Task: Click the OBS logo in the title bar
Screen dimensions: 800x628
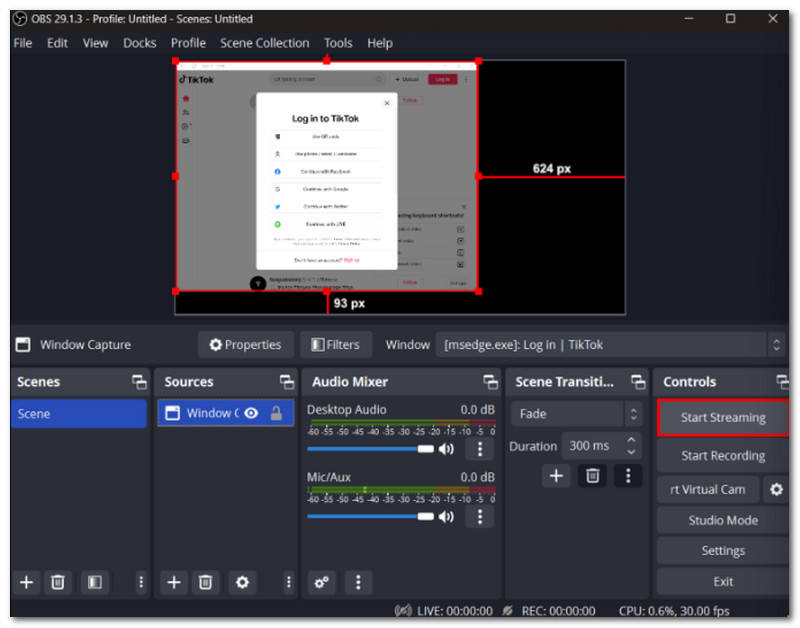Action: 20,19
